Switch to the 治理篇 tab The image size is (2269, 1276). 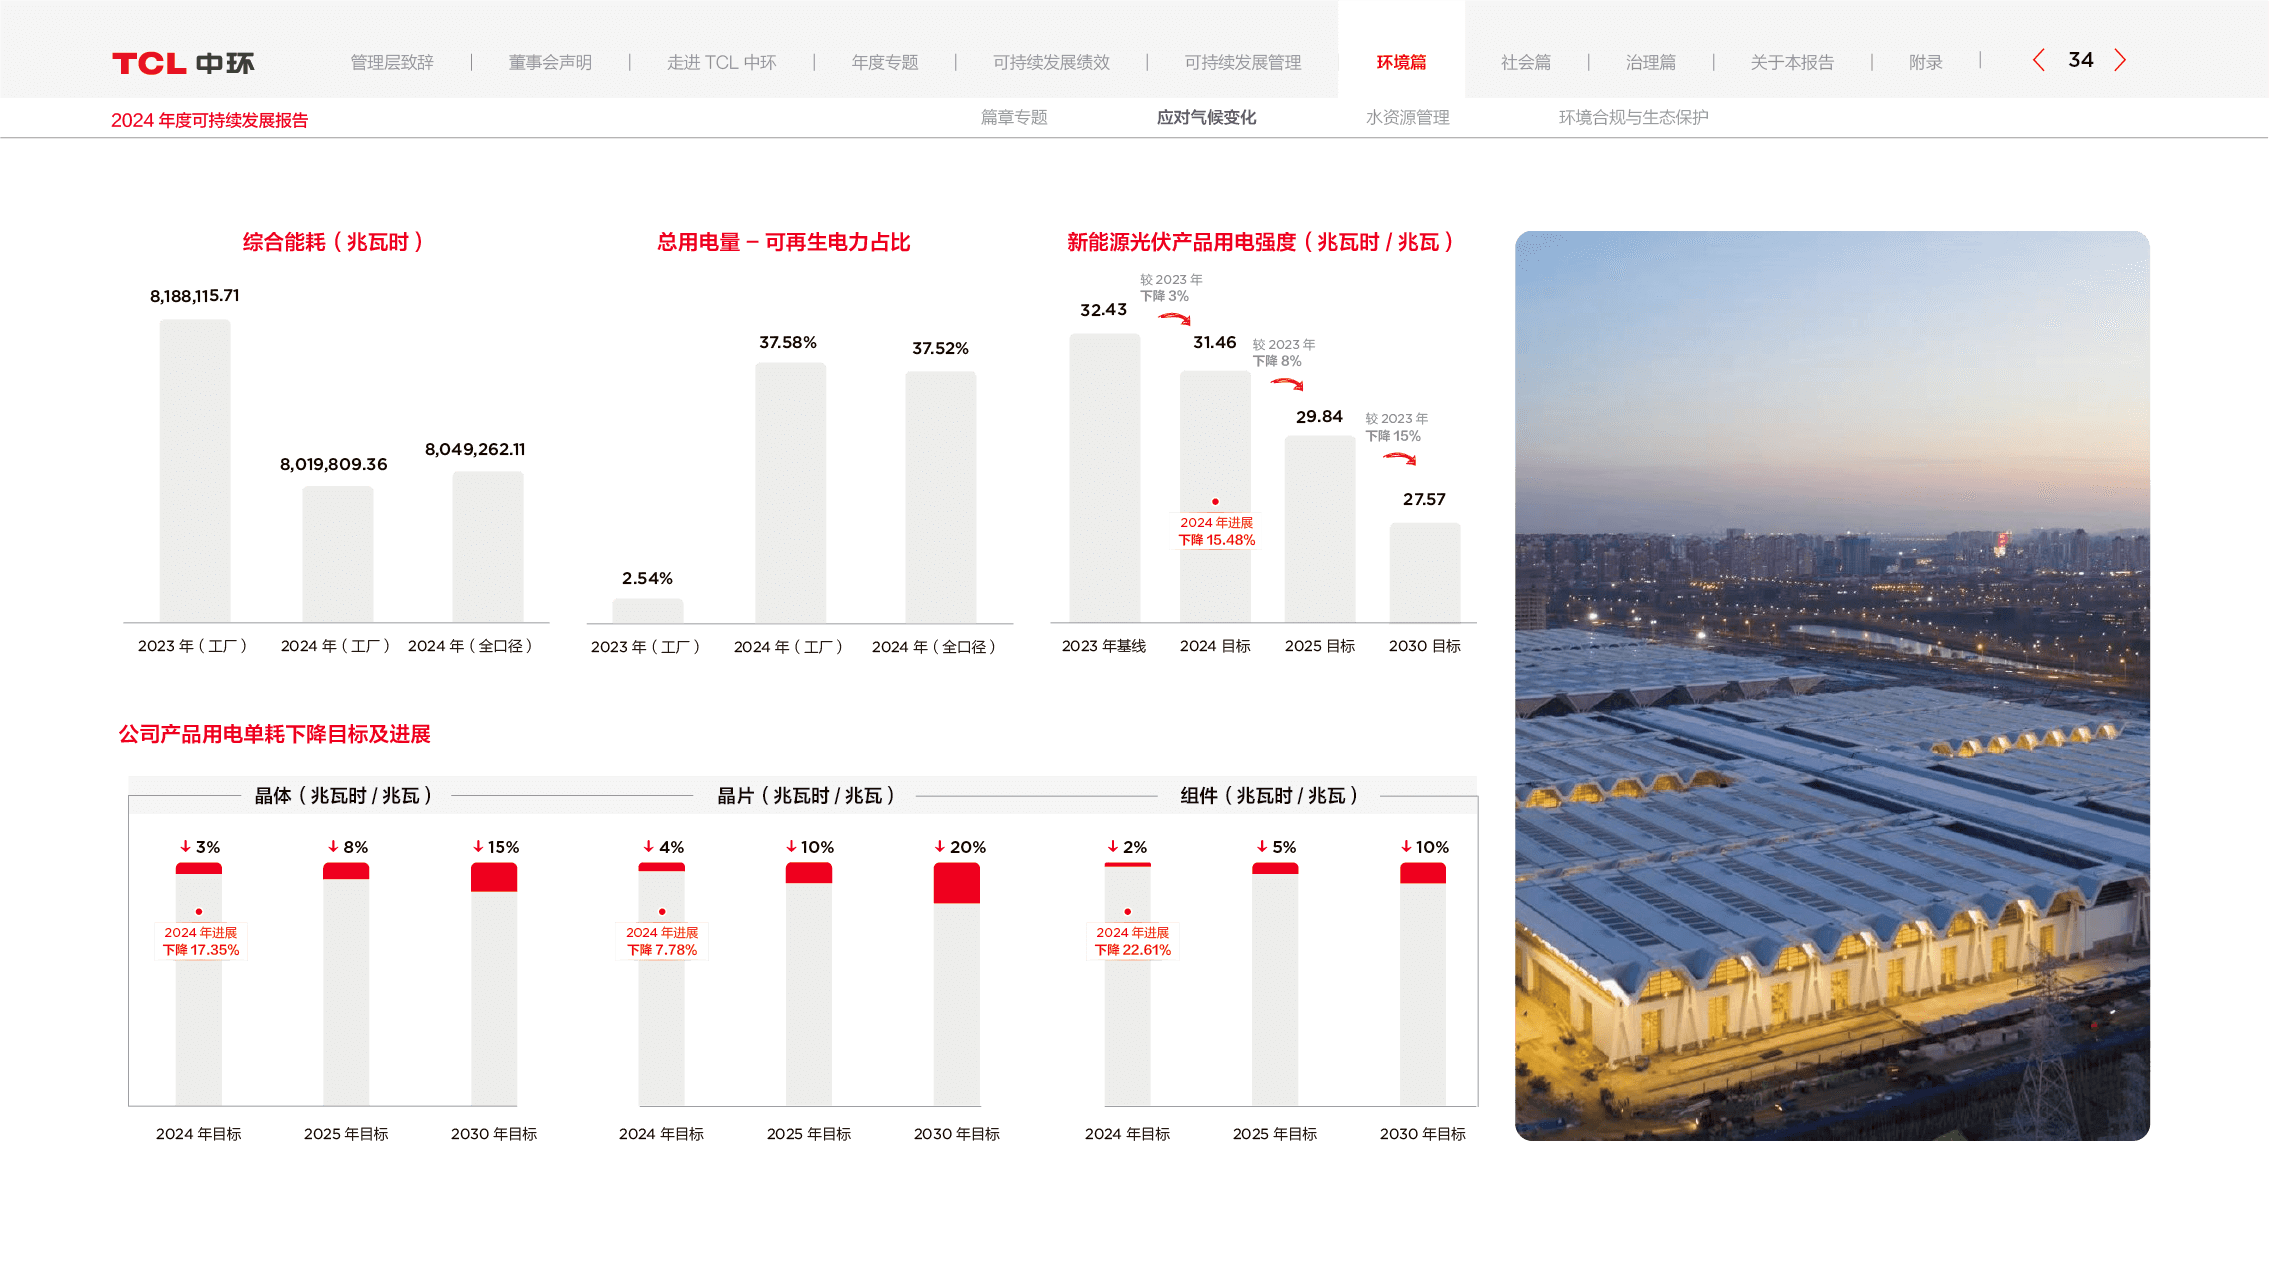point(1650,63)
